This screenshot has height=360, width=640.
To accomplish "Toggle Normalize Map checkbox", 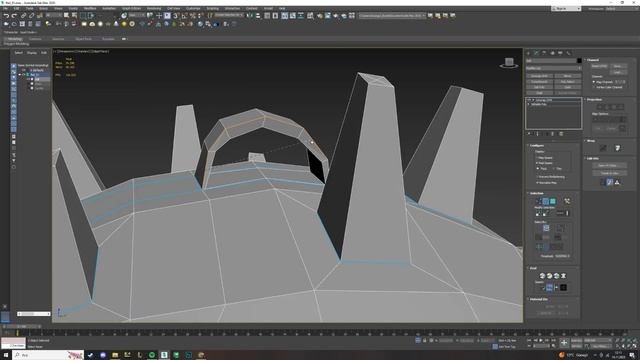I will click(x=546, y=182).
